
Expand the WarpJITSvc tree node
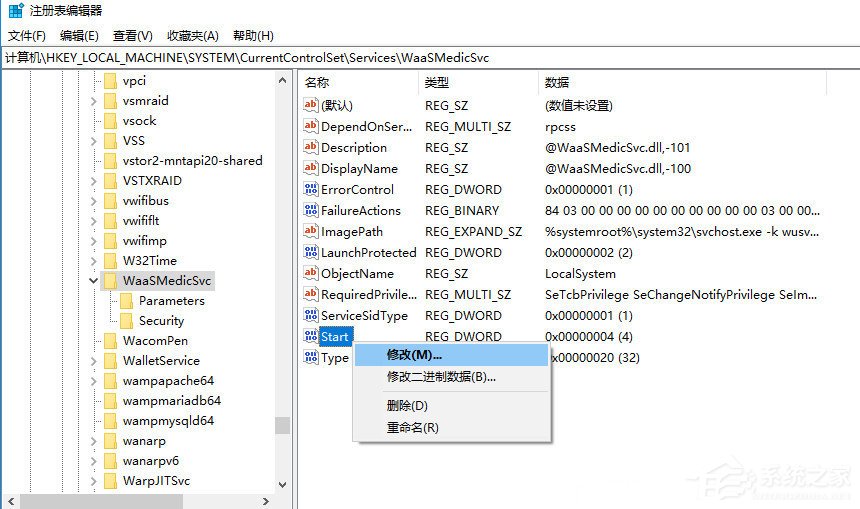point(93,482)
